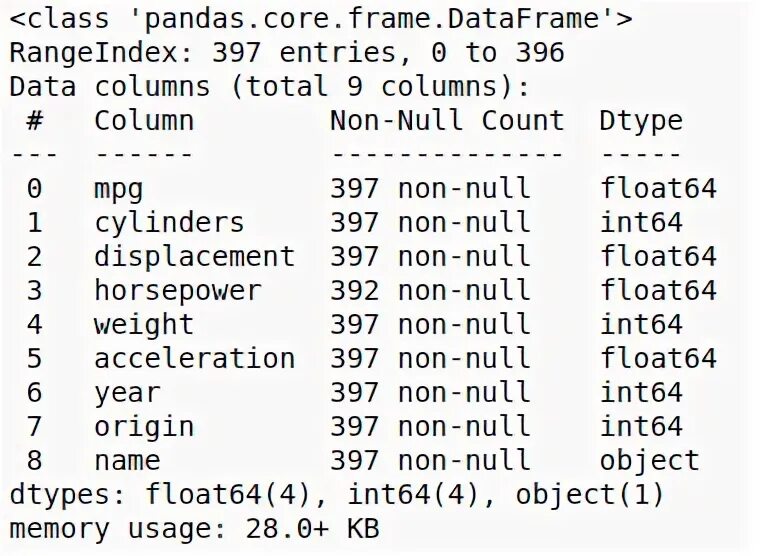Click the 'int64' dtype of weight row
The image size is (760, 556).
641,325
